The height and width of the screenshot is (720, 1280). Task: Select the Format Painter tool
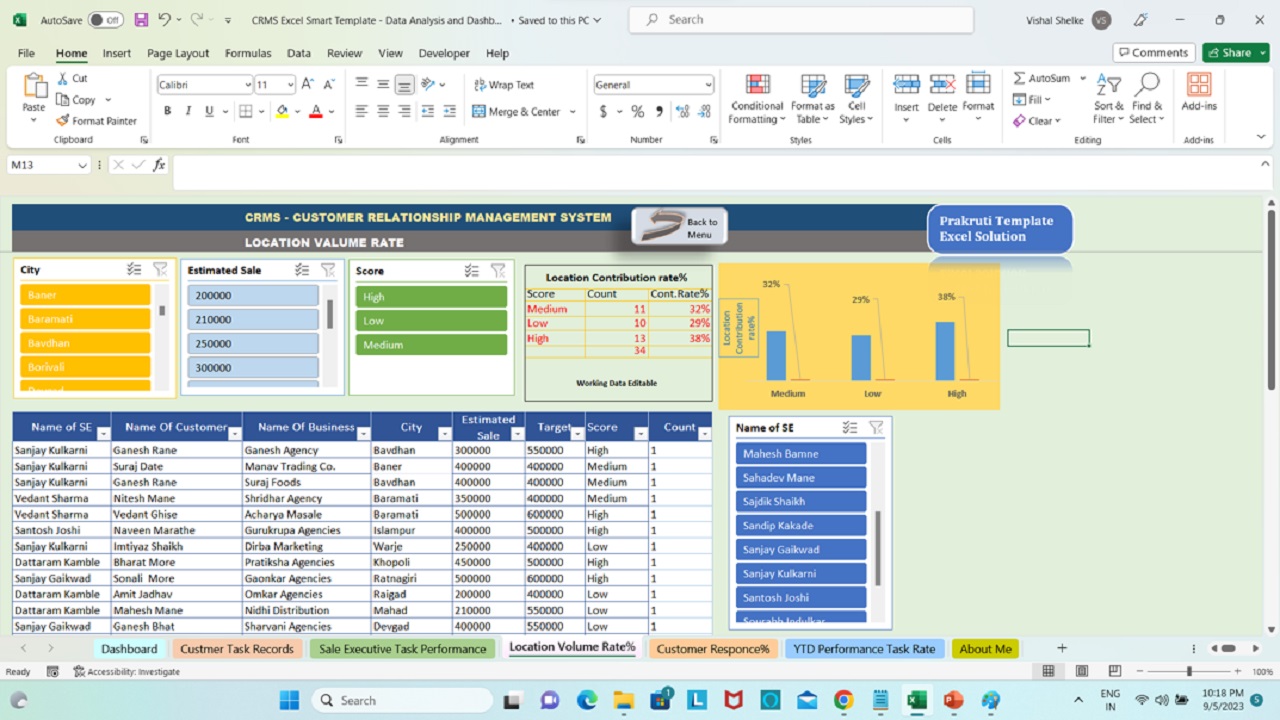[97, 120]
